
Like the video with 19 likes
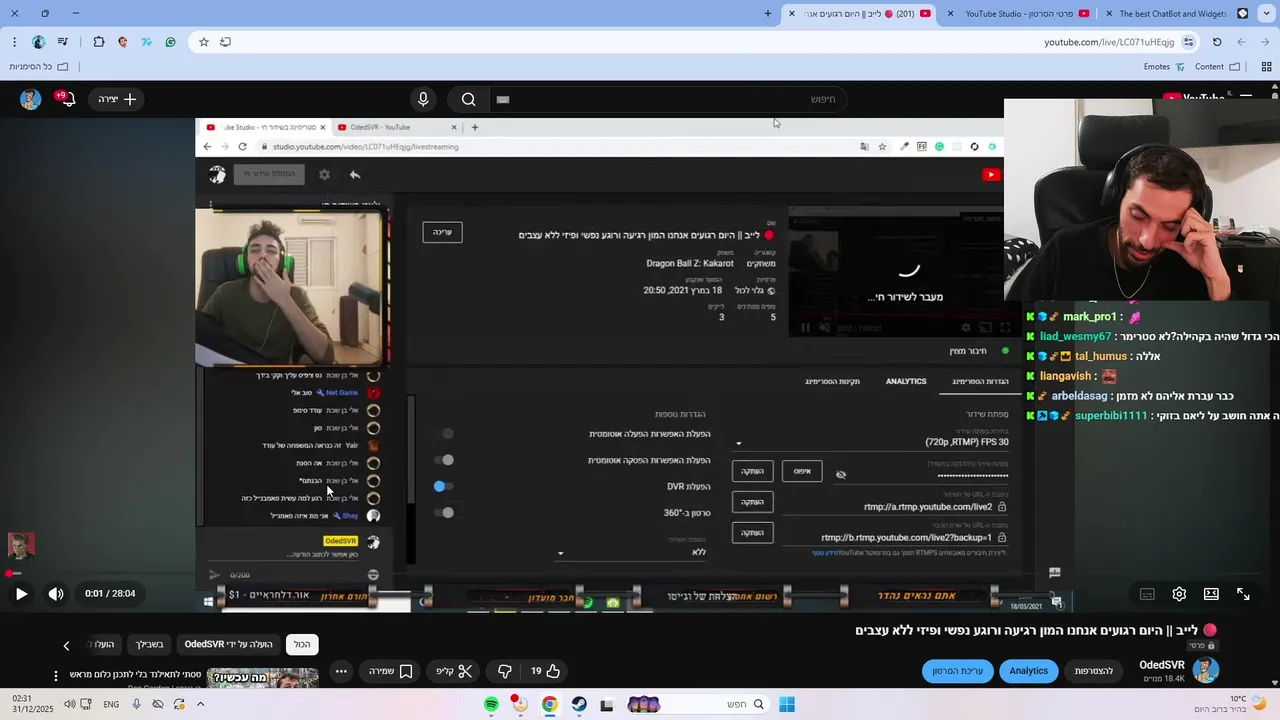tap(545, 671)
